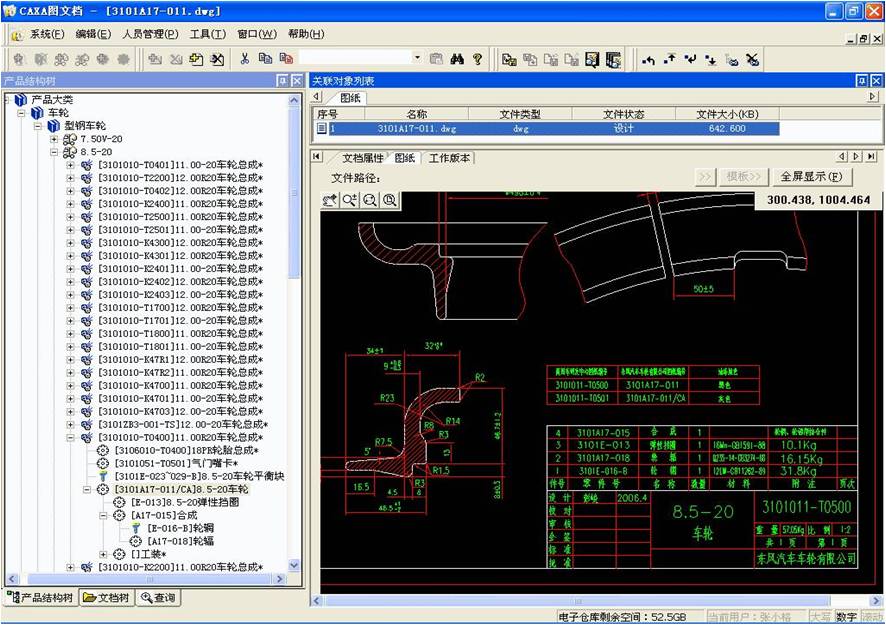Click the Copy icon next to scissors
This screenshot has width=886, height=625.
(265, 59)
